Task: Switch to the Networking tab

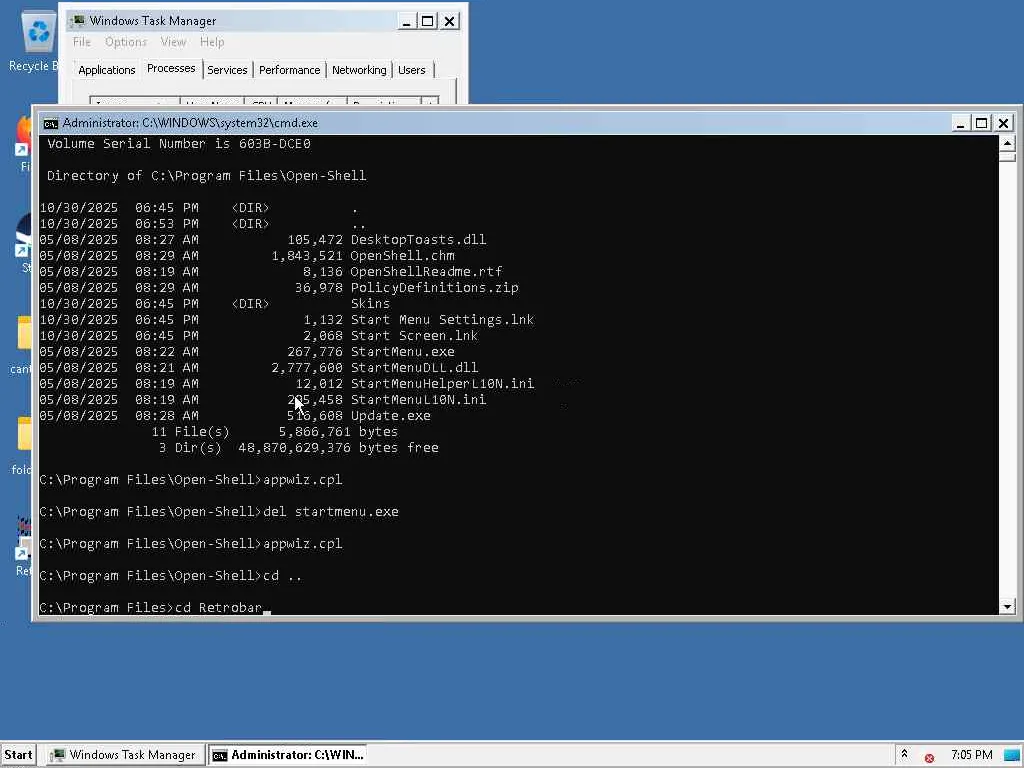Action: pos(359,70)
